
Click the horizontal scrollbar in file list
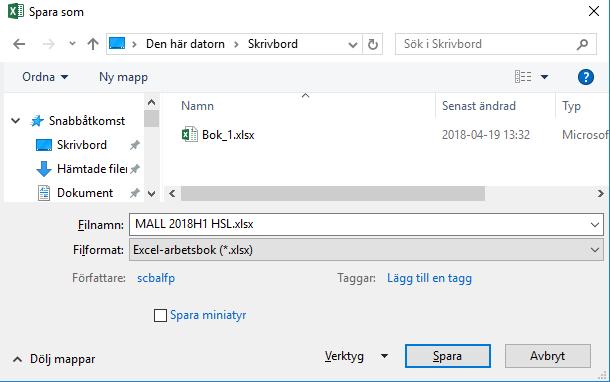(333, 193)
